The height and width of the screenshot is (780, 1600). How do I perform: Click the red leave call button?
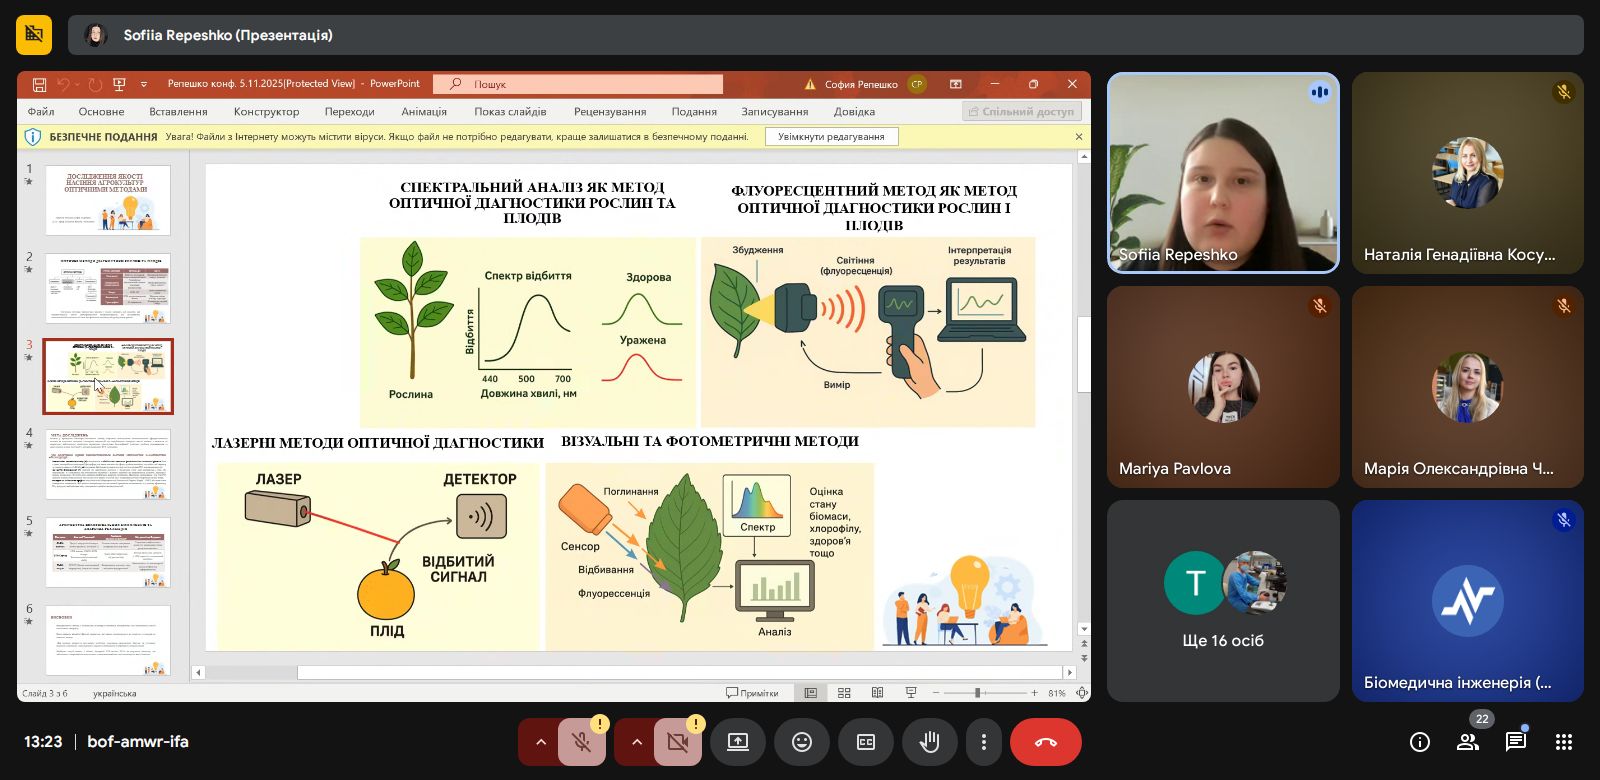(1045, 742)
